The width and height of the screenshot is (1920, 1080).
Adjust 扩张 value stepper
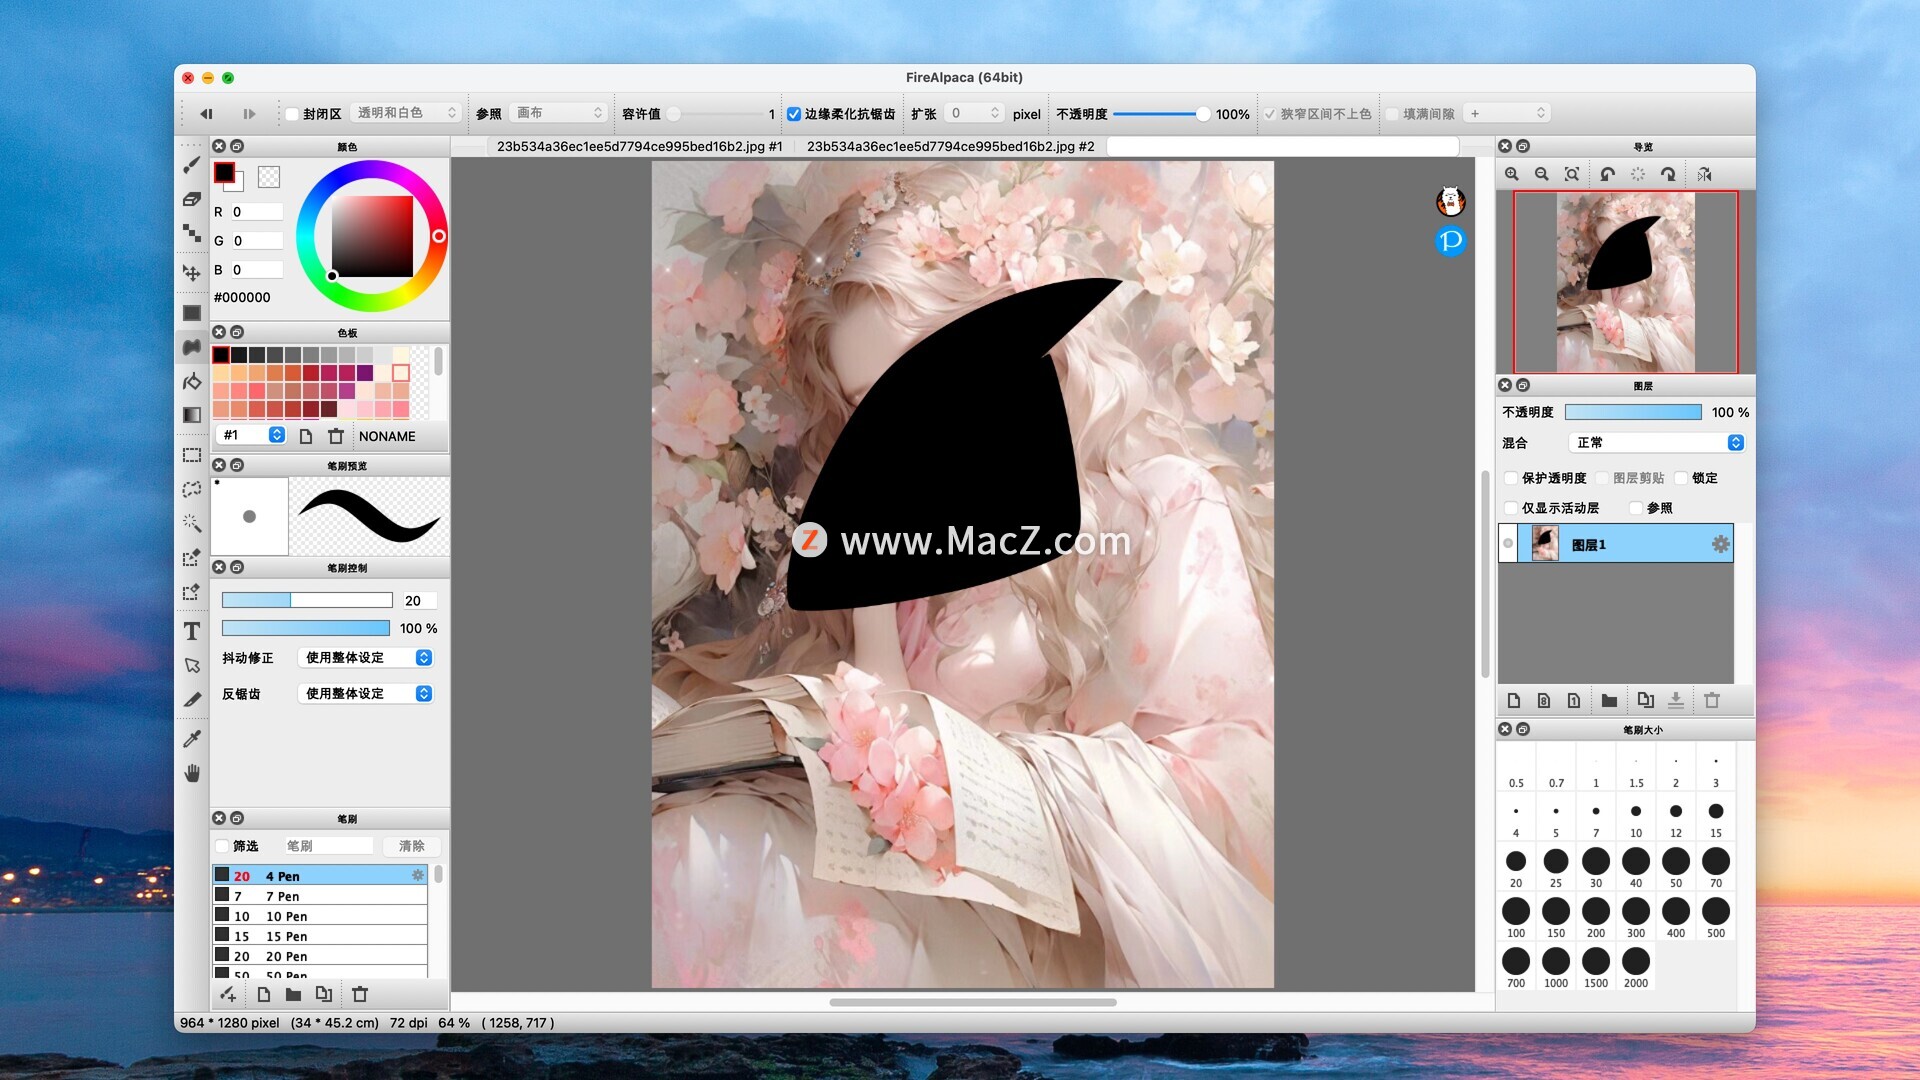coord(994,113)
